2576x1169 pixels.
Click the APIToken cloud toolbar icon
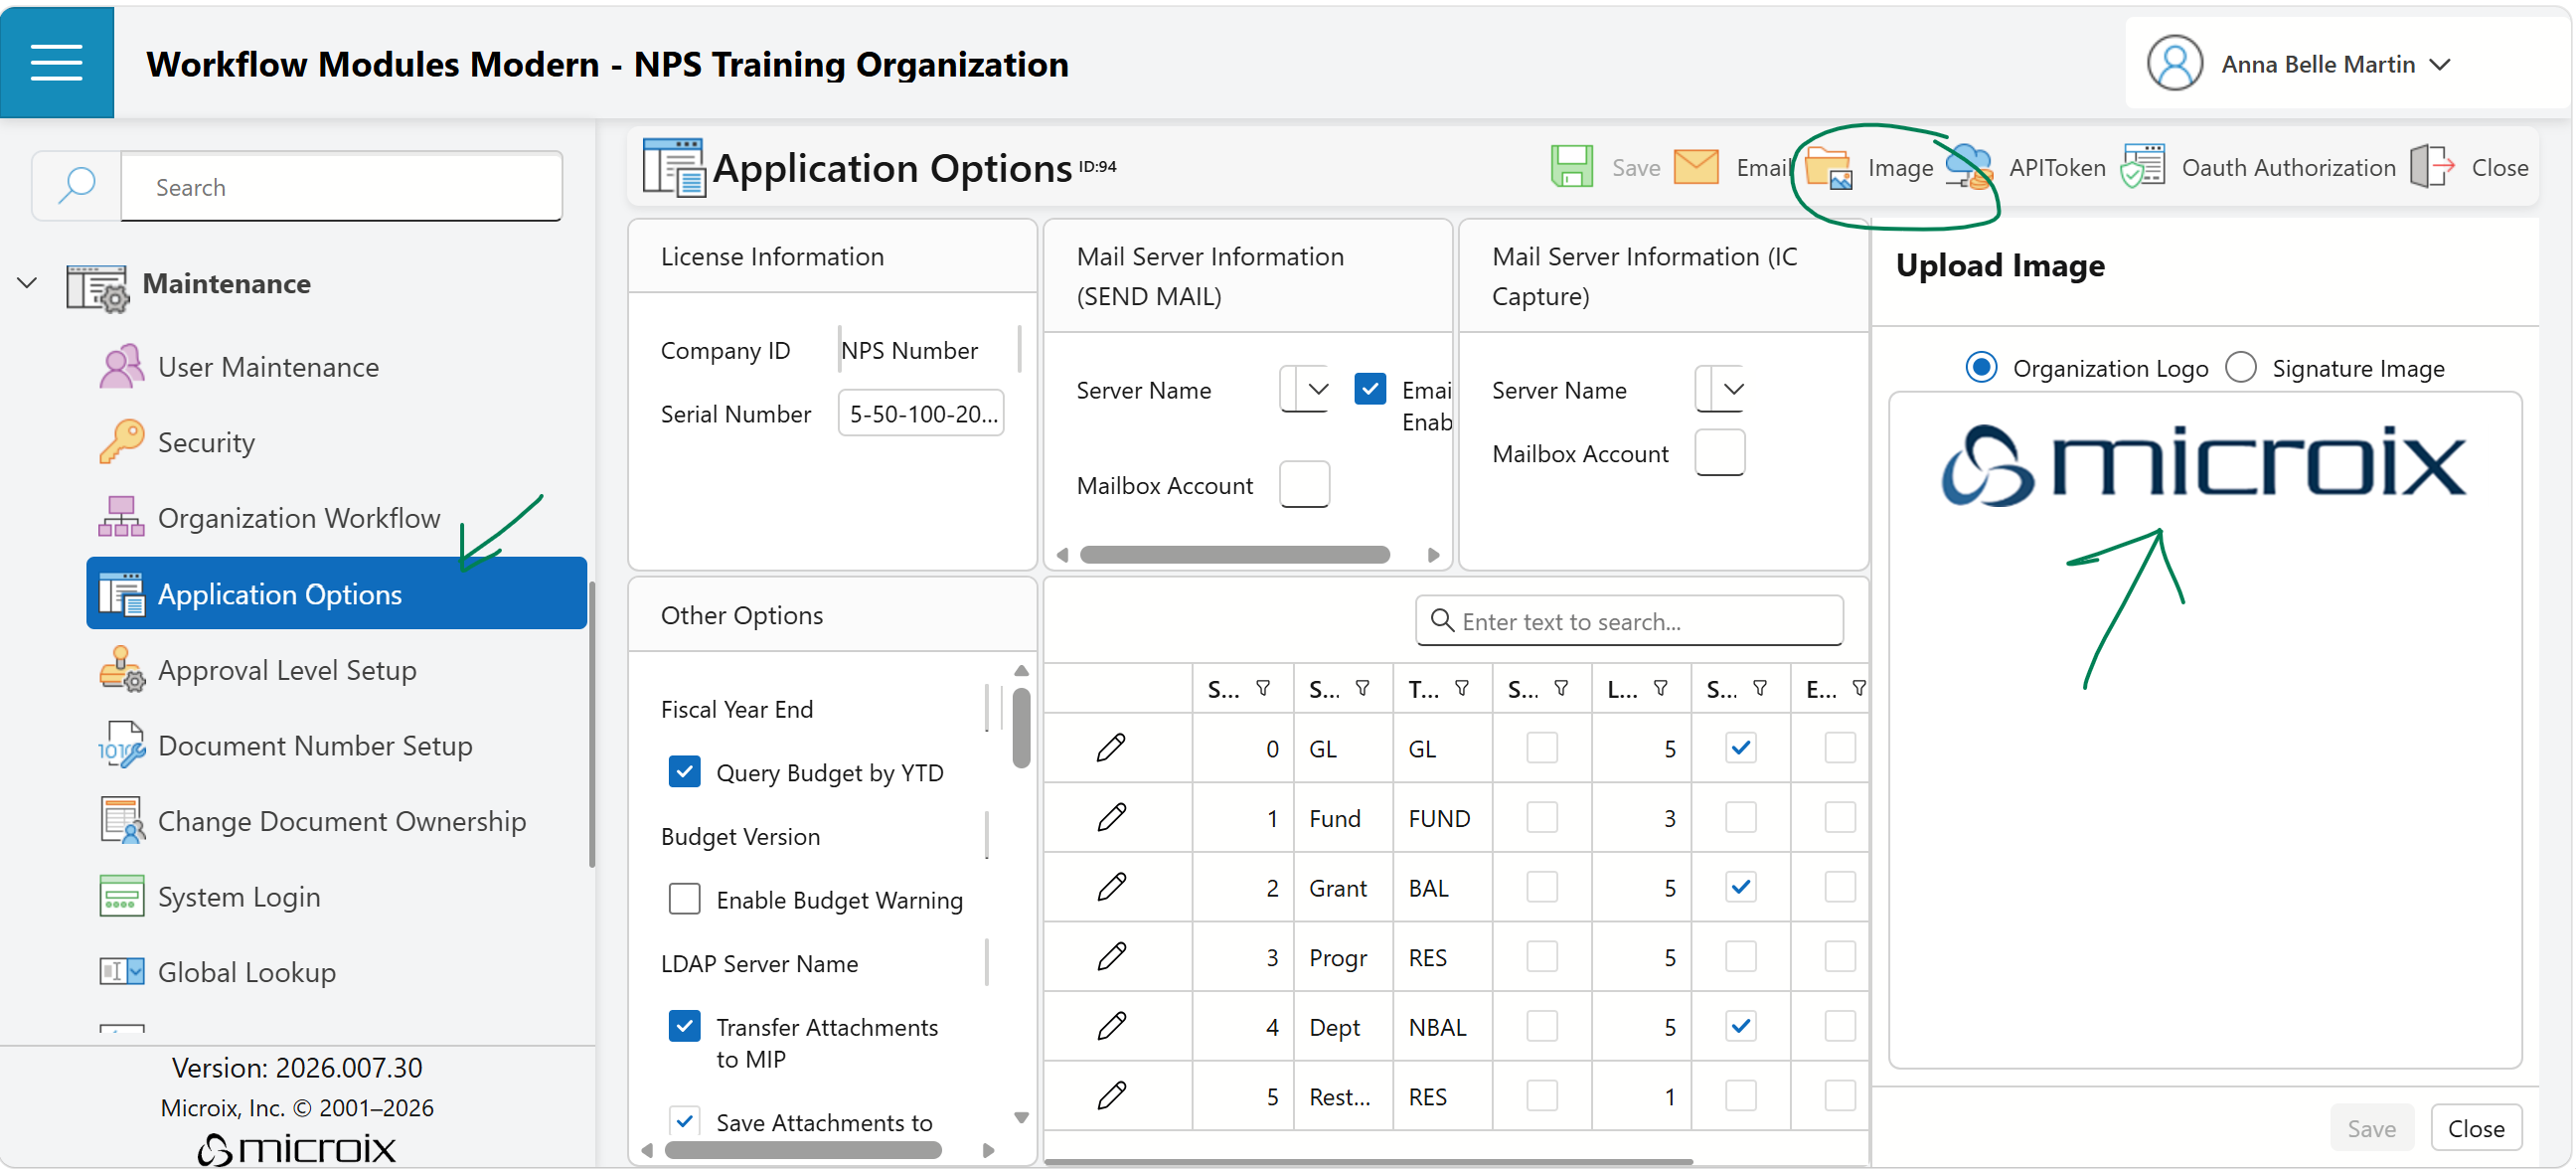coord(1970,166)
